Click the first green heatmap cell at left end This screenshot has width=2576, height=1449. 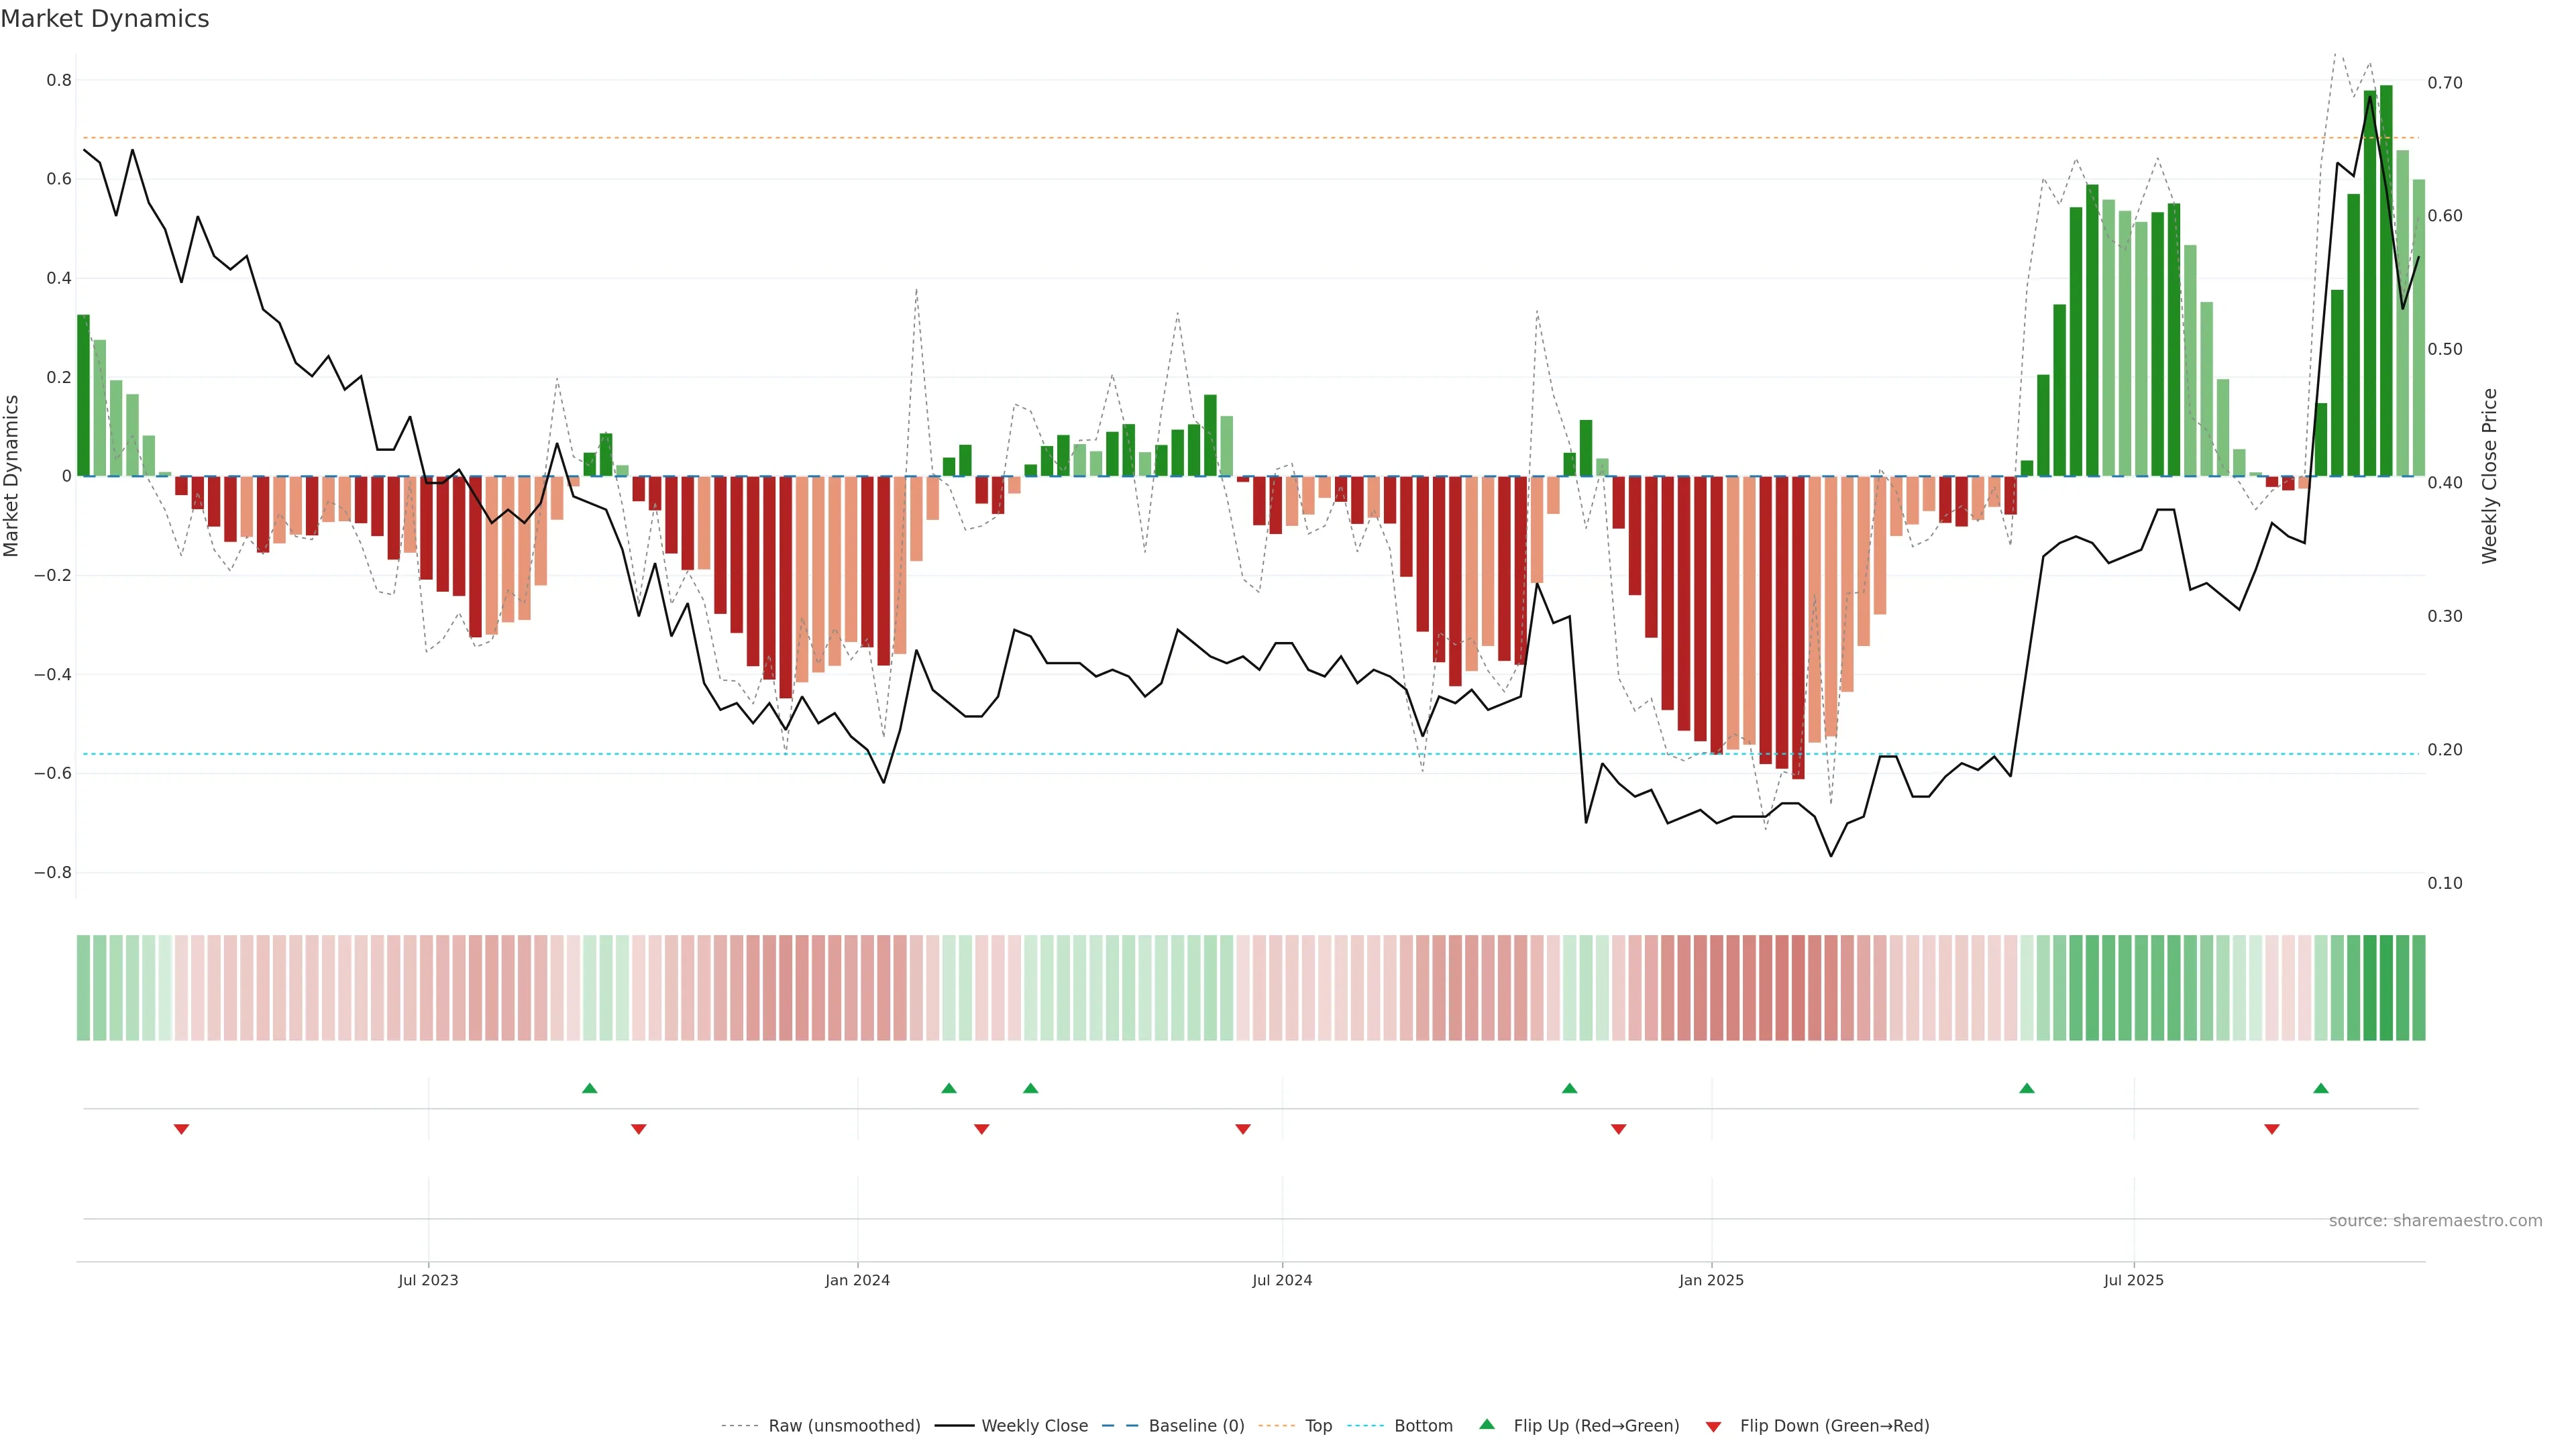click(x=83, y=987)
